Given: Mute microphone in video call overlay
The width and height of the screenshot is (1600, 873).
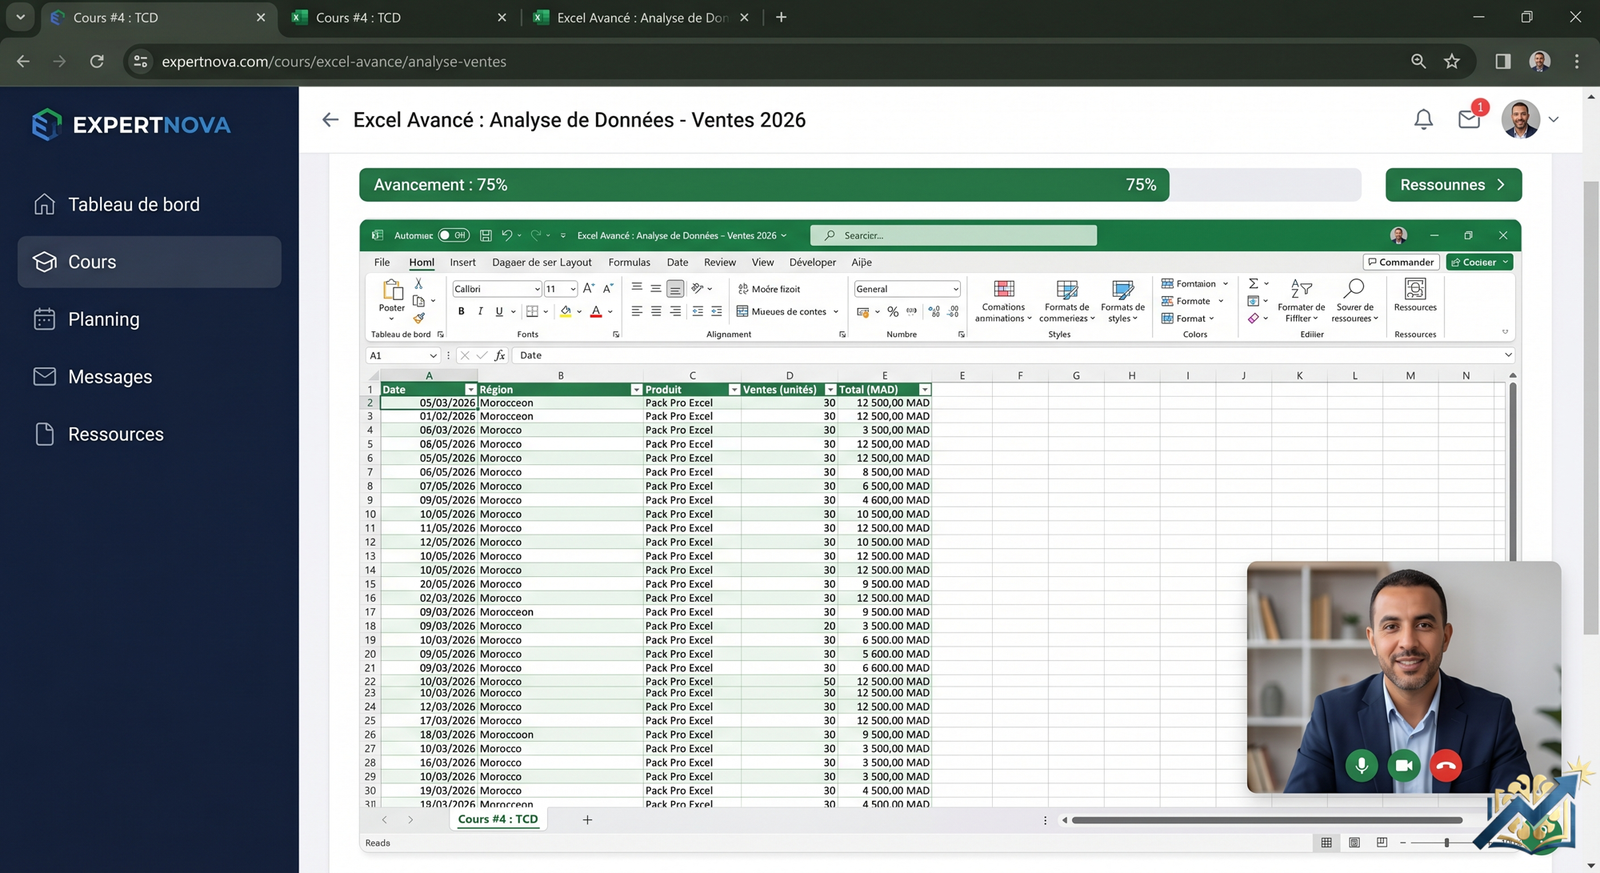Looking at the screenshot, I should pos(1361,765).
